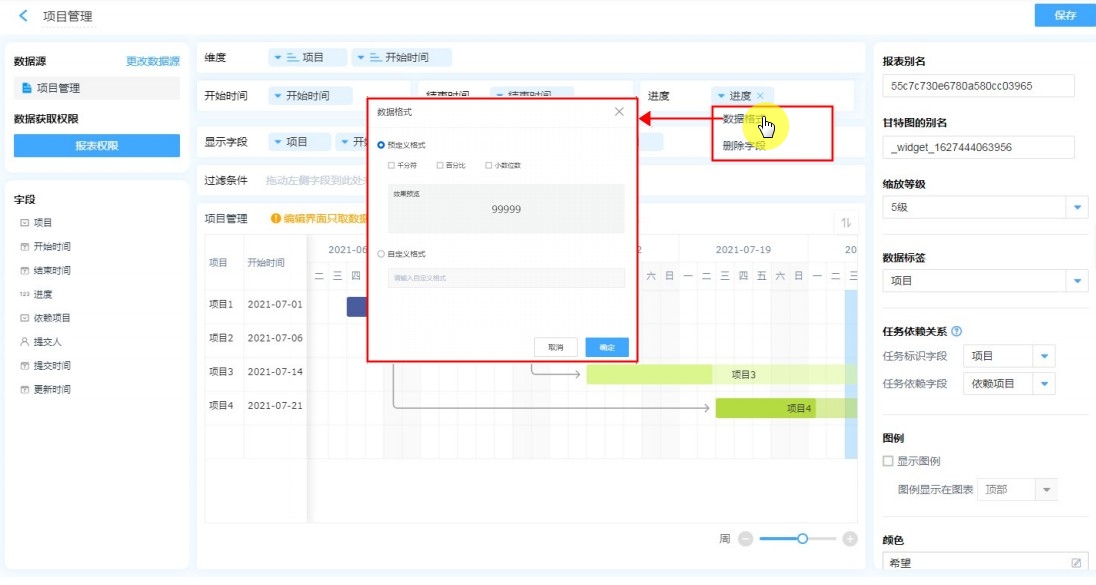Click the back arrow beside 项目管理
1096x585 pixels.
(23, 16)
